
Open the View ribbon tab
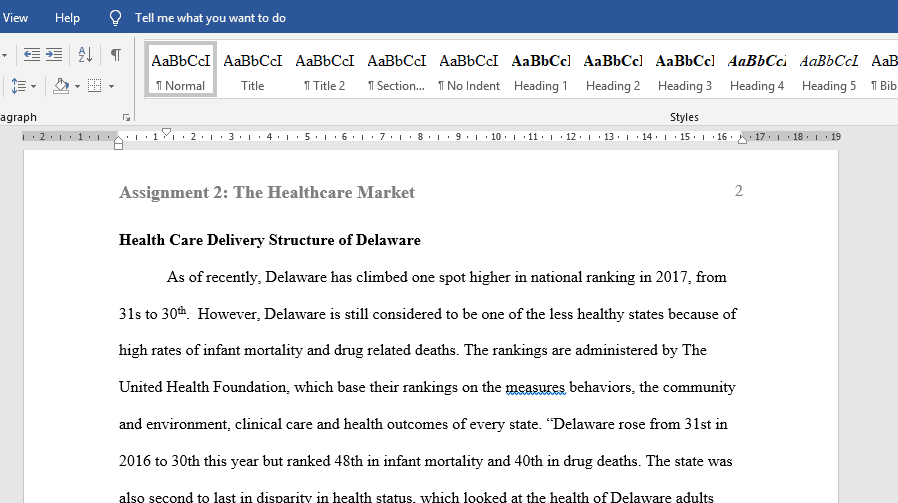click(15, 18)
